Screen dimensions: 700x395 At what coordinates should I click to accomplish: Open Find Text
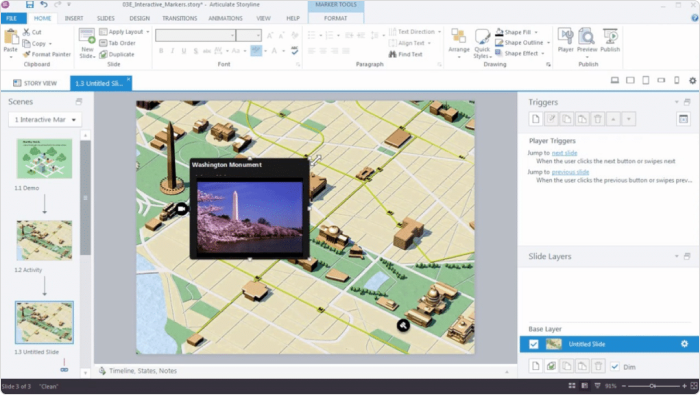click(x=405, y=54)
